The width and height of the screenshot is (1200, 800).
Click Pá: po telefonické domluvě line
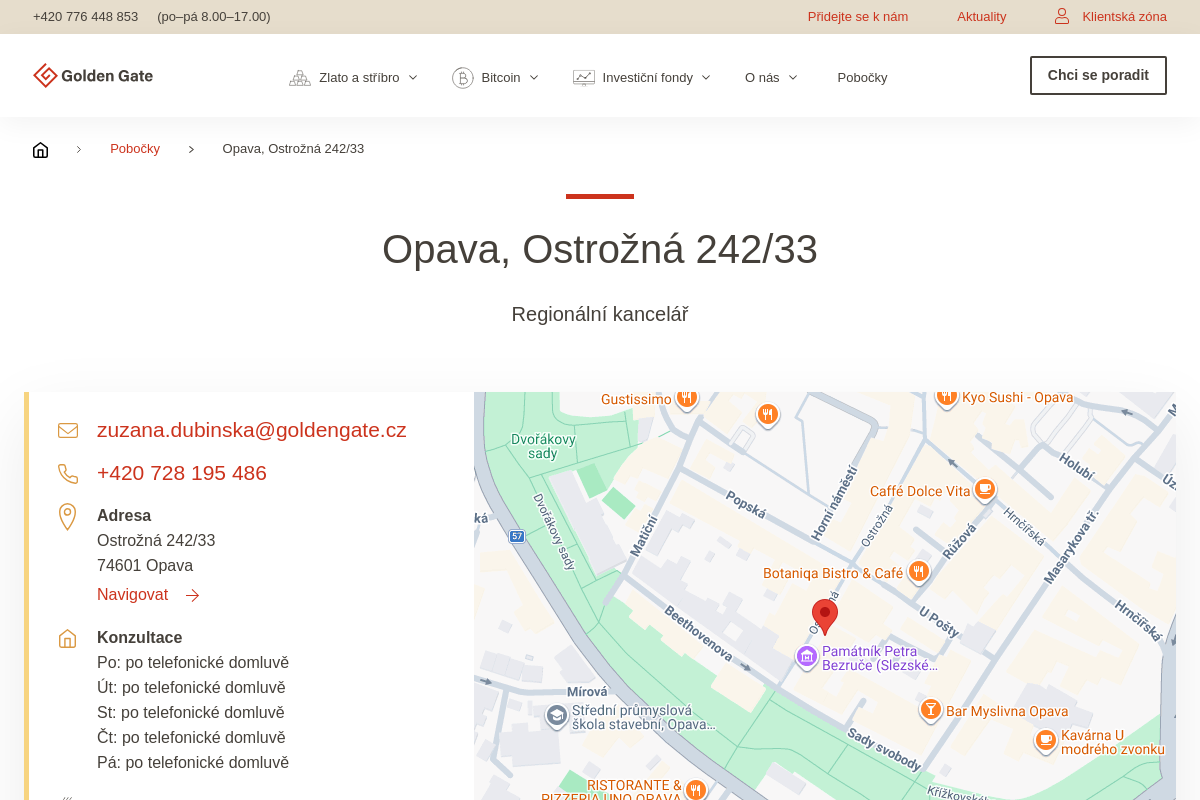click(193, 763)
